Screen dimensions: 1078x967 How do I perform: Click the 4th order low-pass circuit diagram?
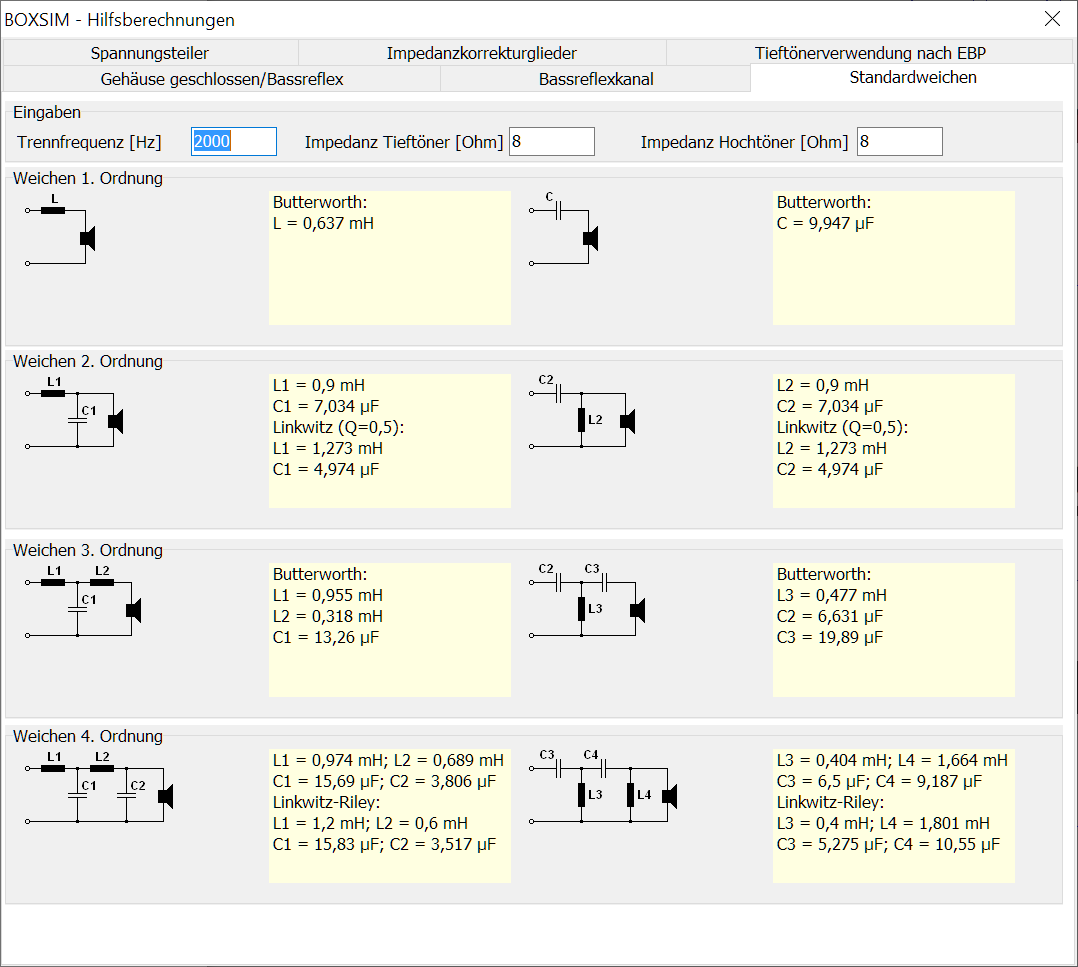[x=100, y=789]
